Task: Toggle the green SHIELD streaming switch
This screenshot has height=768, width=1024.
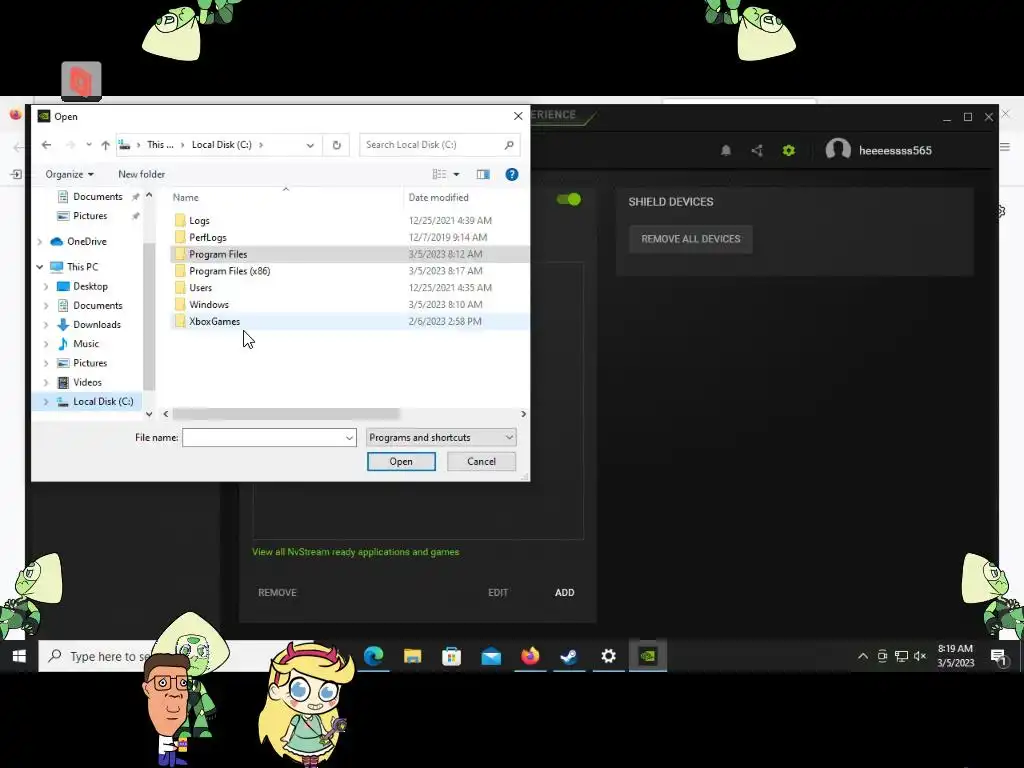Action: (569, 199)
